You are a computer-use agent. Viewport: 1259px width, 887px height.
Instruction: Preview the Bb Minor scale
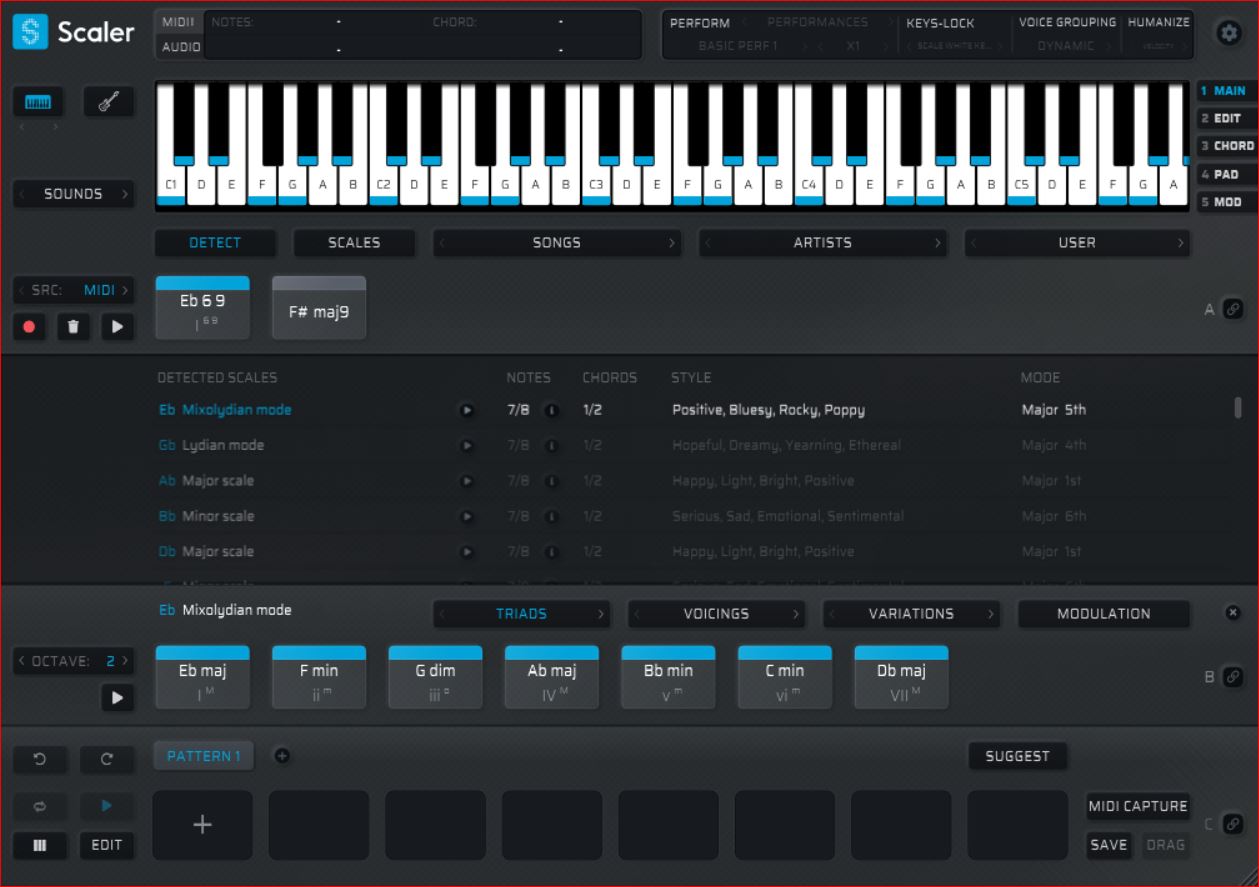click(465, 516)
